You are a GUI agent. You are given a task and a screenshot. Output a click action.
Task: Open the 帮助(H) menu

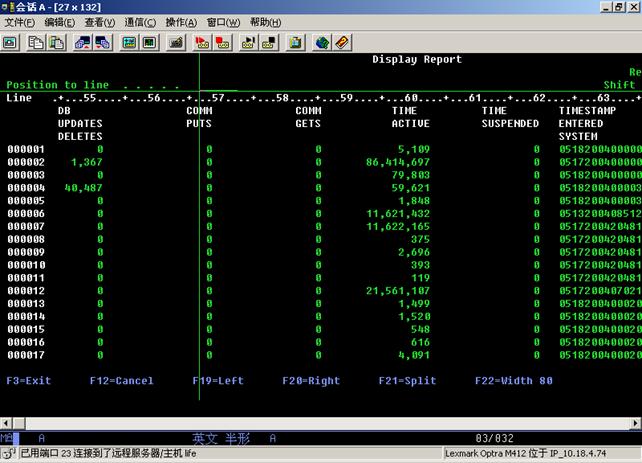(265, 23)
